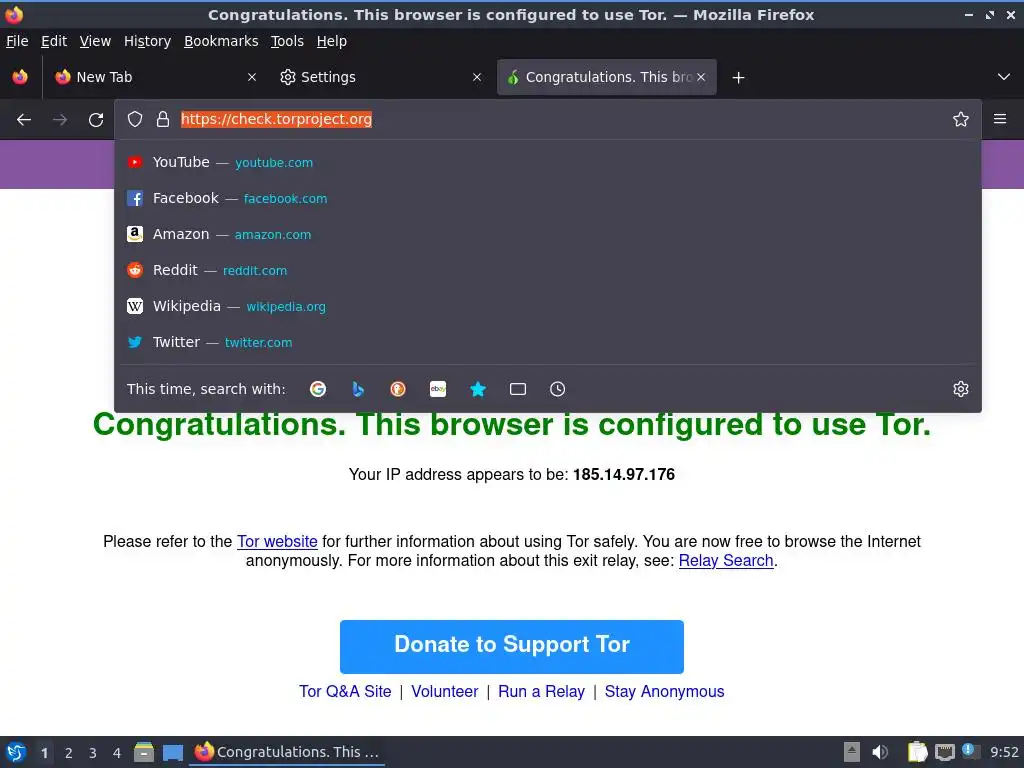Click the Firefox View icon in tab bar
The height and width of the screenshot is (768, 1024).
[20, 77]
